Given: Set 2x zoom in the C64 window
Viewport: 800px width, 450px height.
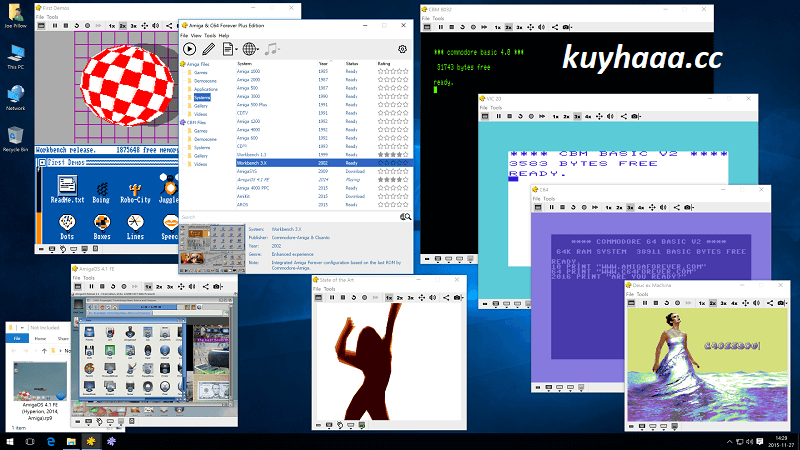Looking at the screenshot, I should click(619, 208).
